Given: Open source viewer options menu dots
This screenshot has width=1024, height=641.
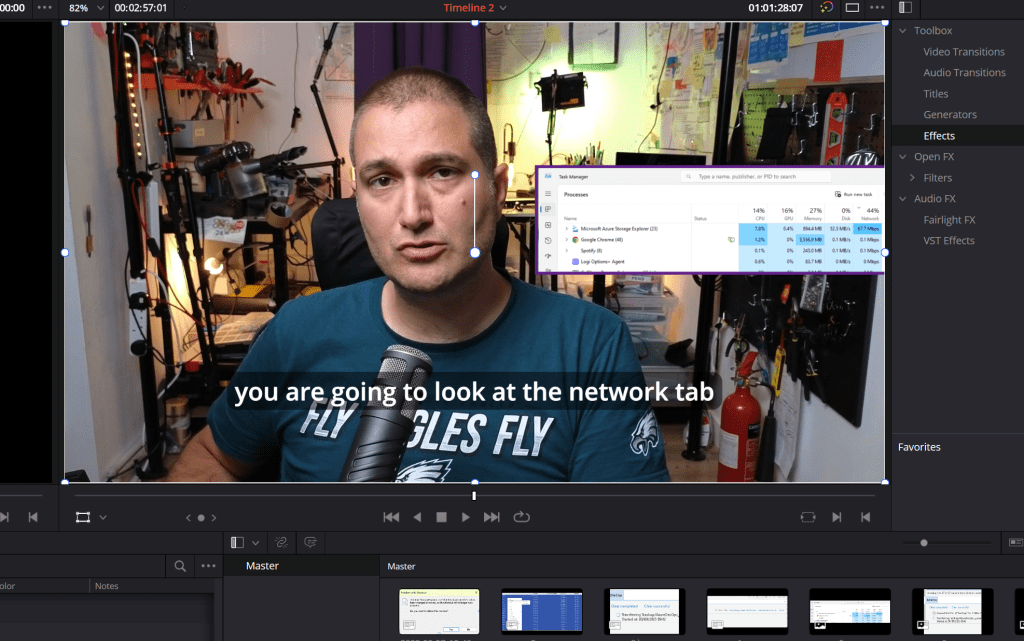Looking at the screenshot, I should click(44, 8).
